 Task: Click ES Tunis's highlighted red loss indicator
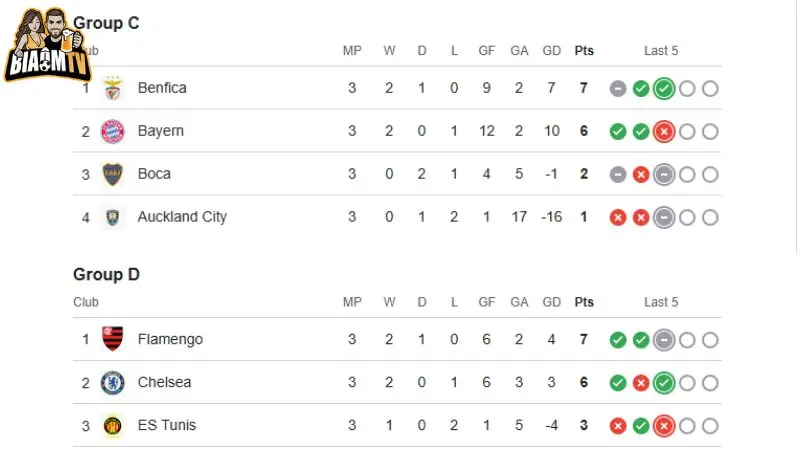pos(663,426)
